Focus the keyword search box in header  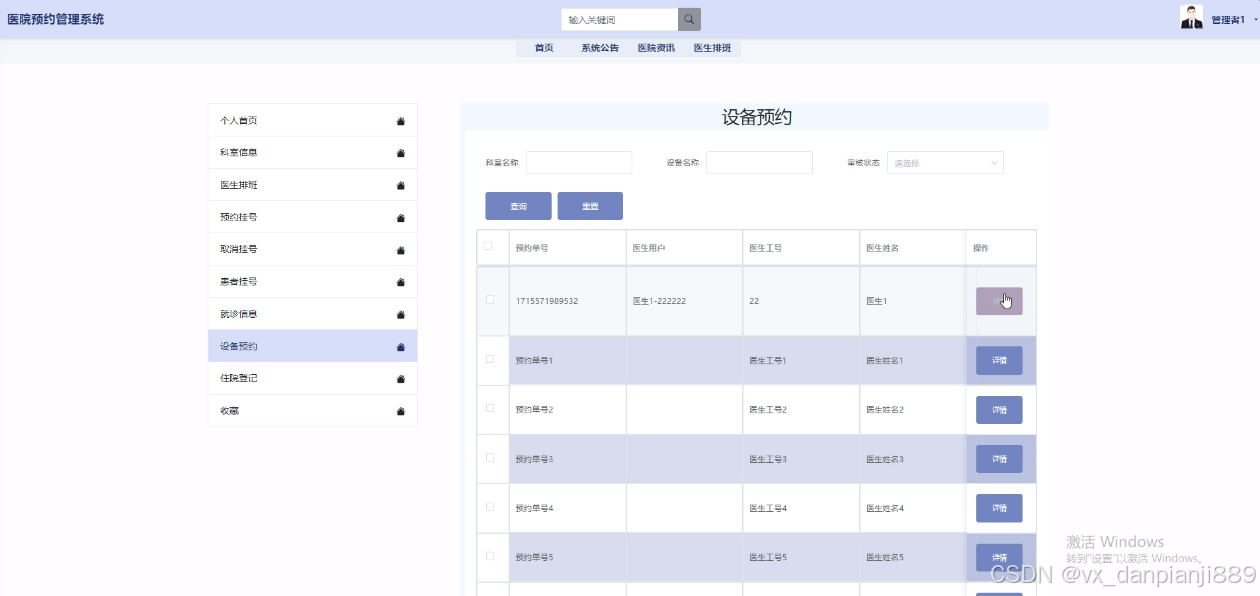tap(619, 19)
